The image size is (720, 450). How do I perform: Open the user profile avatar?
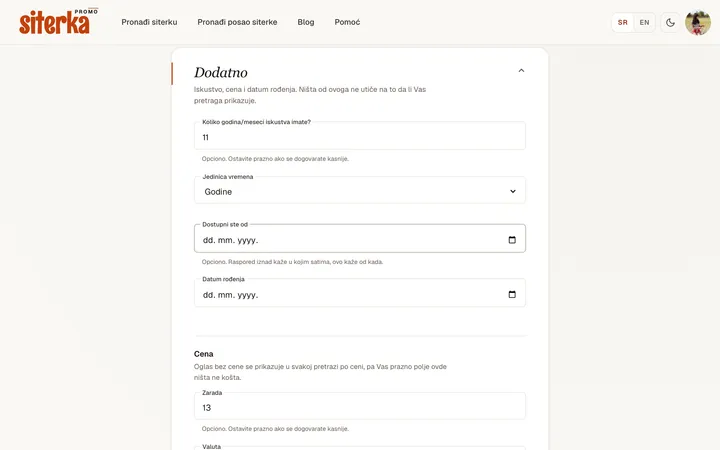698,22
